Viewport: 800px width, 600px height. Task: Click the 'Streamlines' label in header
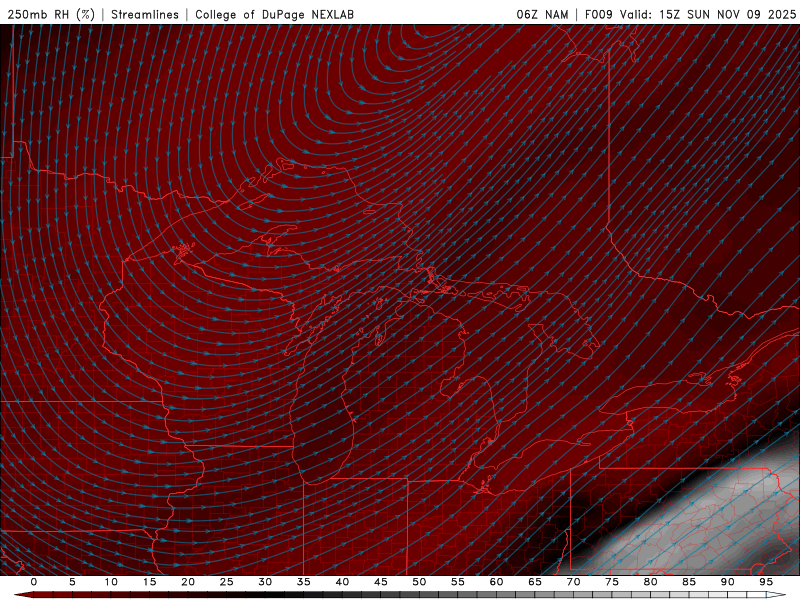coord(145,14)
